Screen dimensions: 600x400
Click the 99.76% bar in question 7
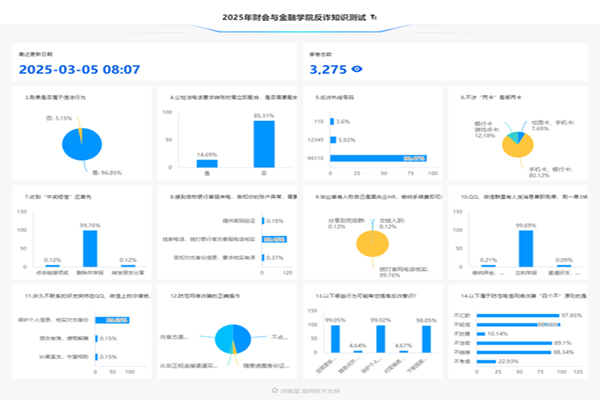[91, 241]
